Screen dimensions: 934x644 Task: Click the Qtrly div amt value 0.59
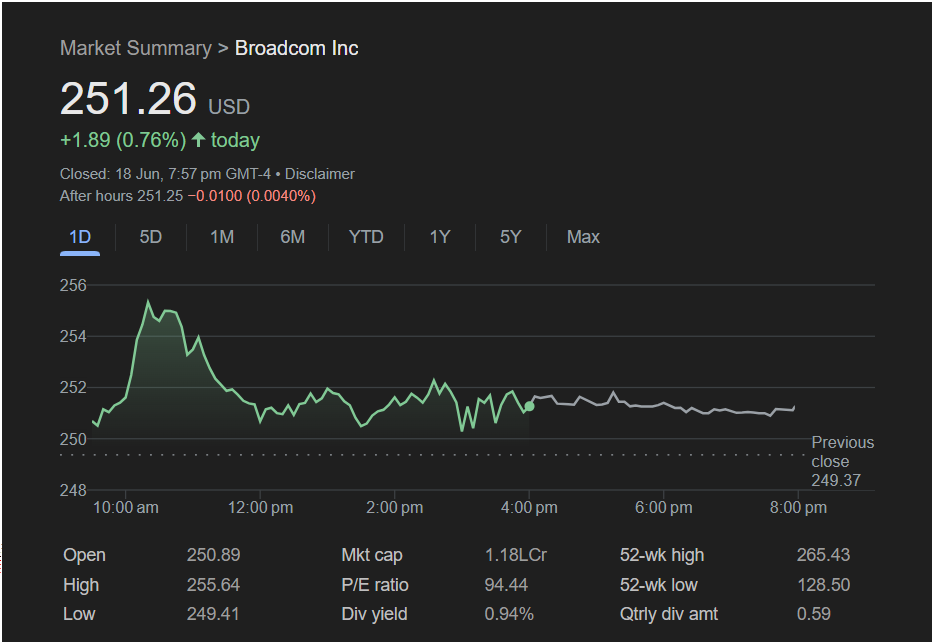814,614
